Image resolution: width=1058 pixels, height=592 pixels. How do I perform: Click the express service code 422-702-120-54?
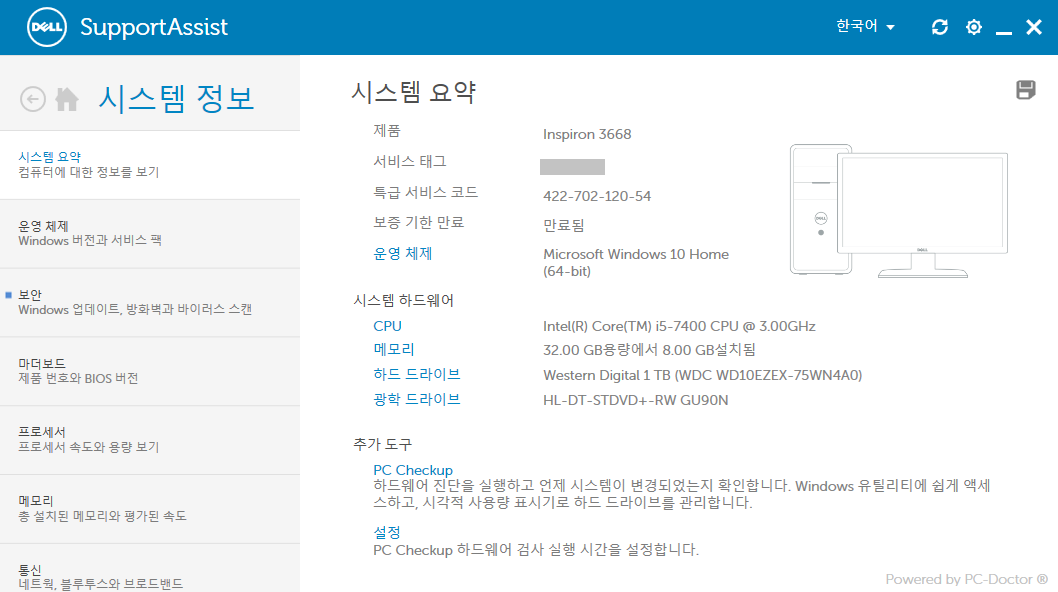click(x=597, y=196)
